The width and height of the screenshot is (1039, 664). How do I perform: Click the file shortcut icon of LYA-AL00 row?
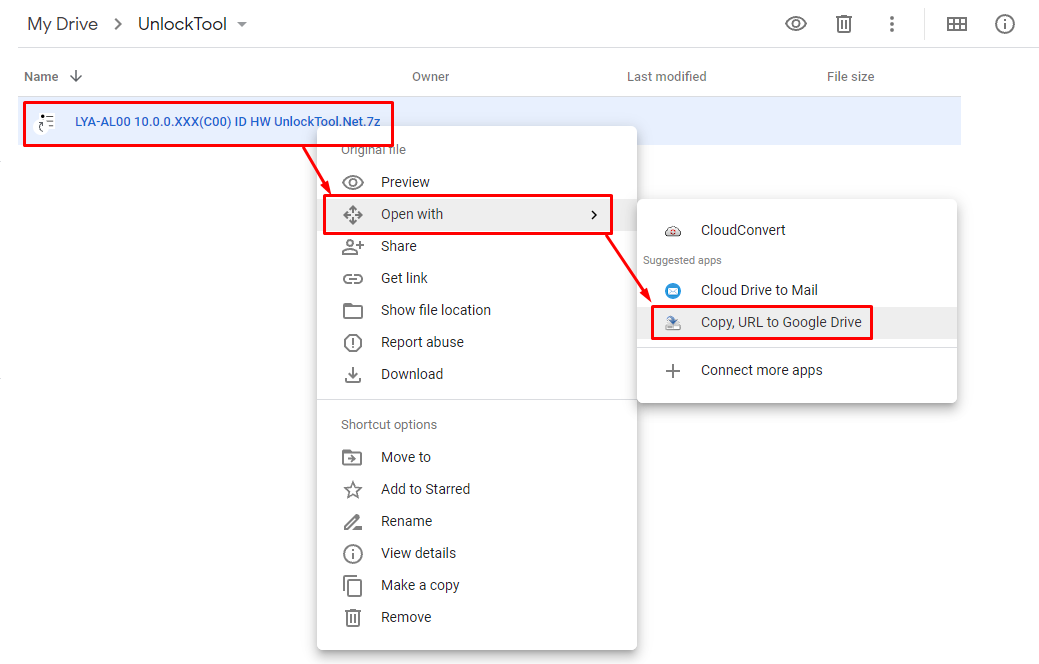point(46,122)
